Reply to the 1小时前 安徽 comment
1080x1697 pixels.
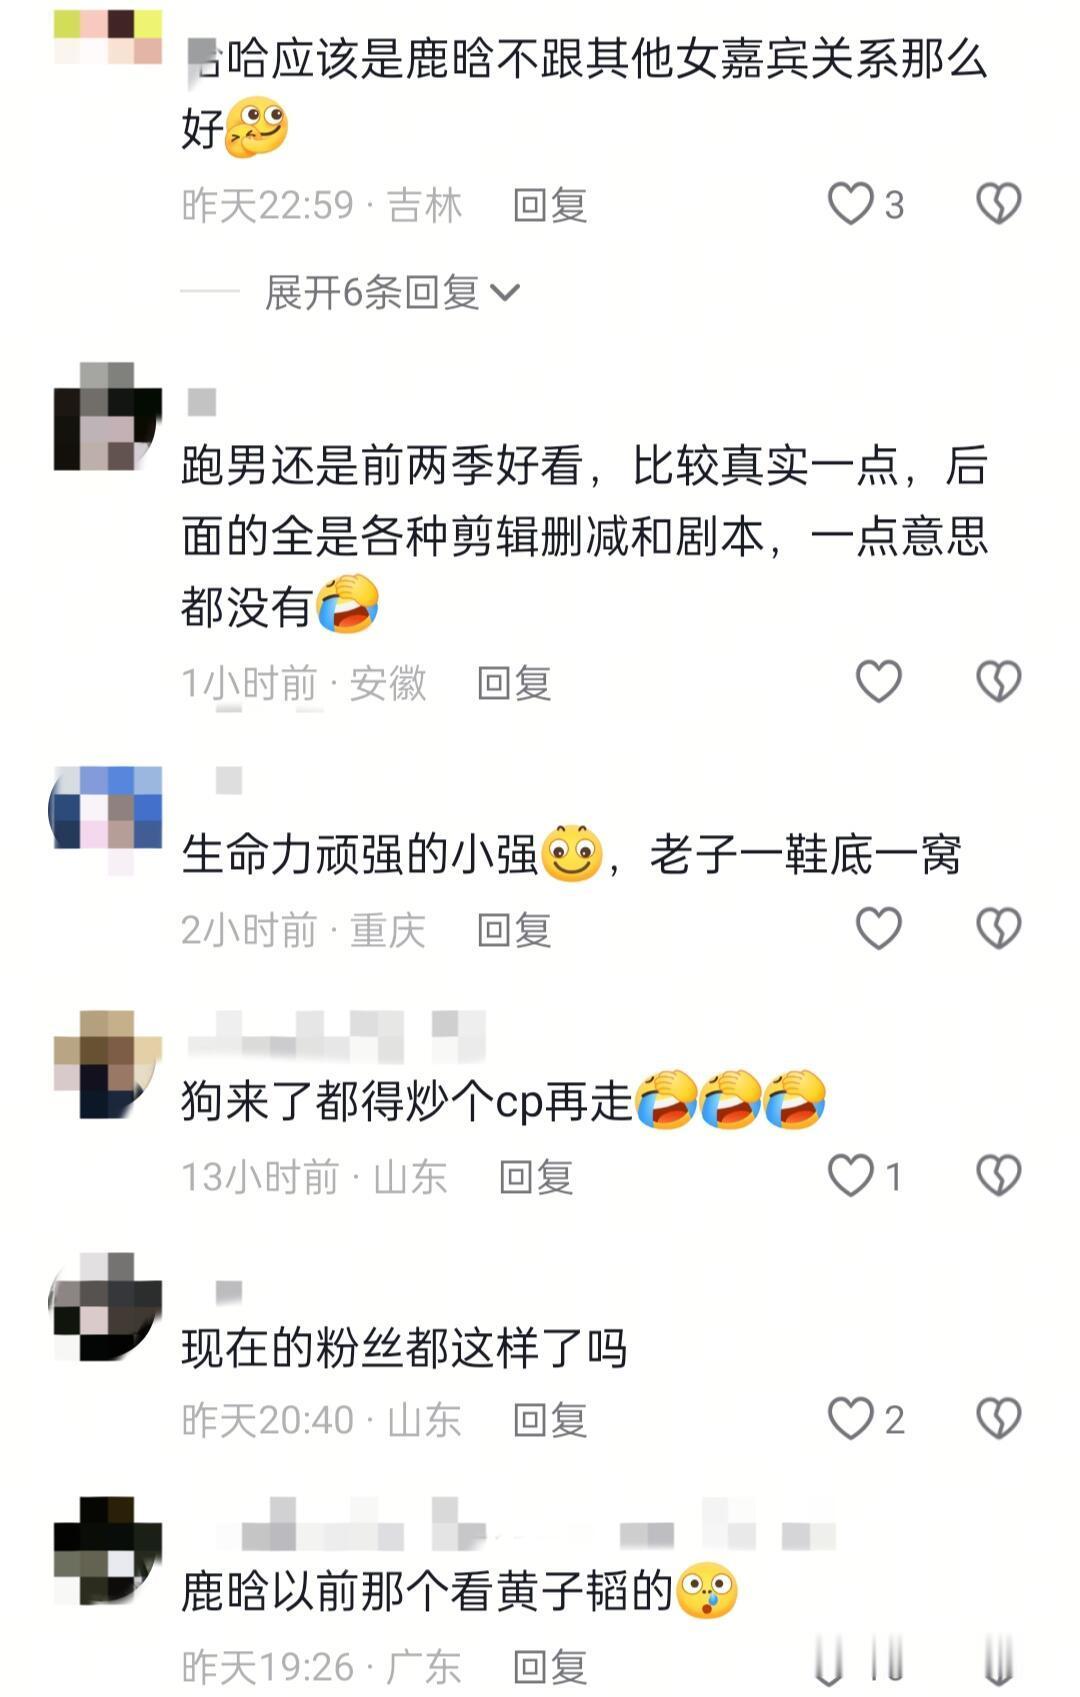coord(514,684)
